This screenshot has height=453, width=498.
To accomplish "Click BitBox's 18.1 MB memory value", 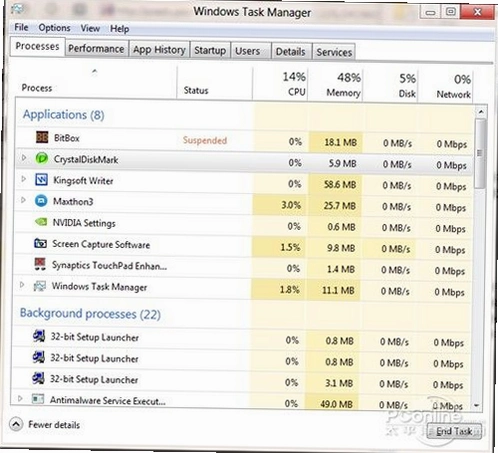I will (341, 142).
